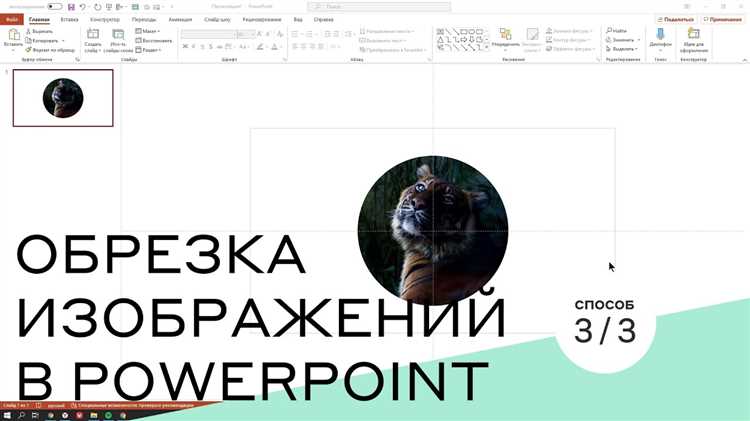Select the oval shape in shapes gallery
The height and width of the screenshot is (421, 750).
coord(472,32)
